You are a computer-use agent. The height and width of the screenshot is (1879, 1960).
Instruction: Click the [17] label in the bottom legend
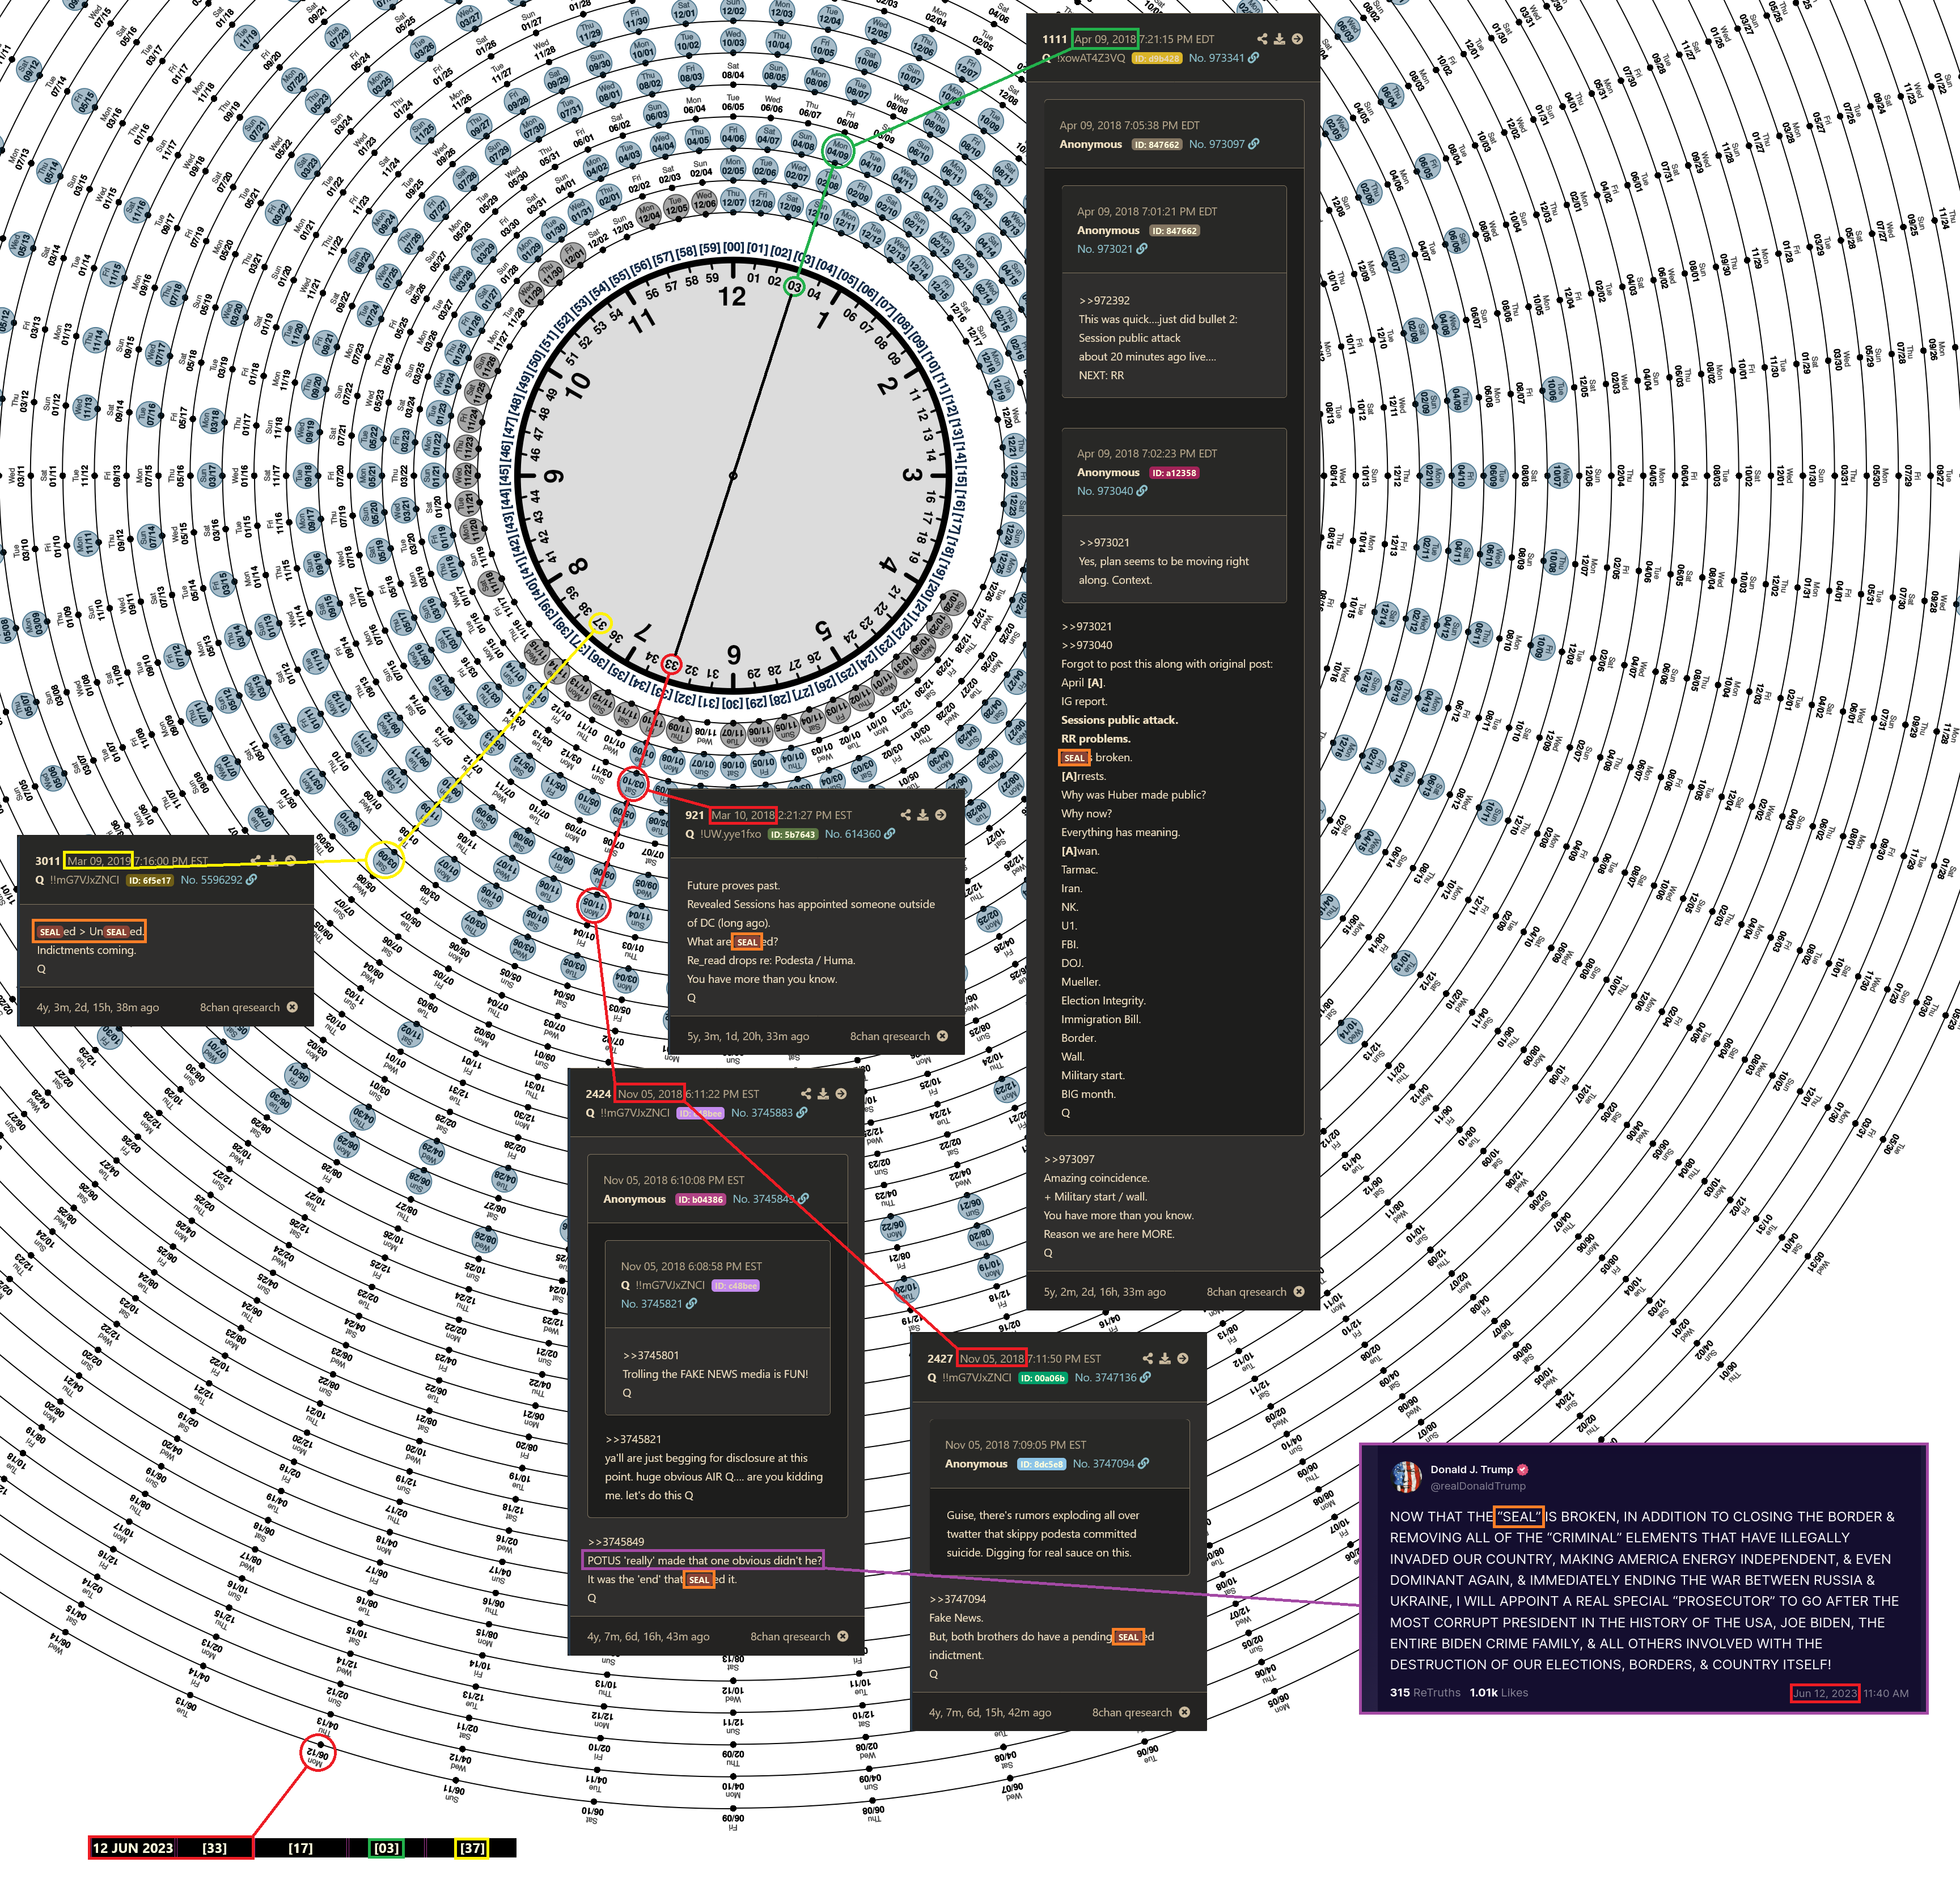301,1848
